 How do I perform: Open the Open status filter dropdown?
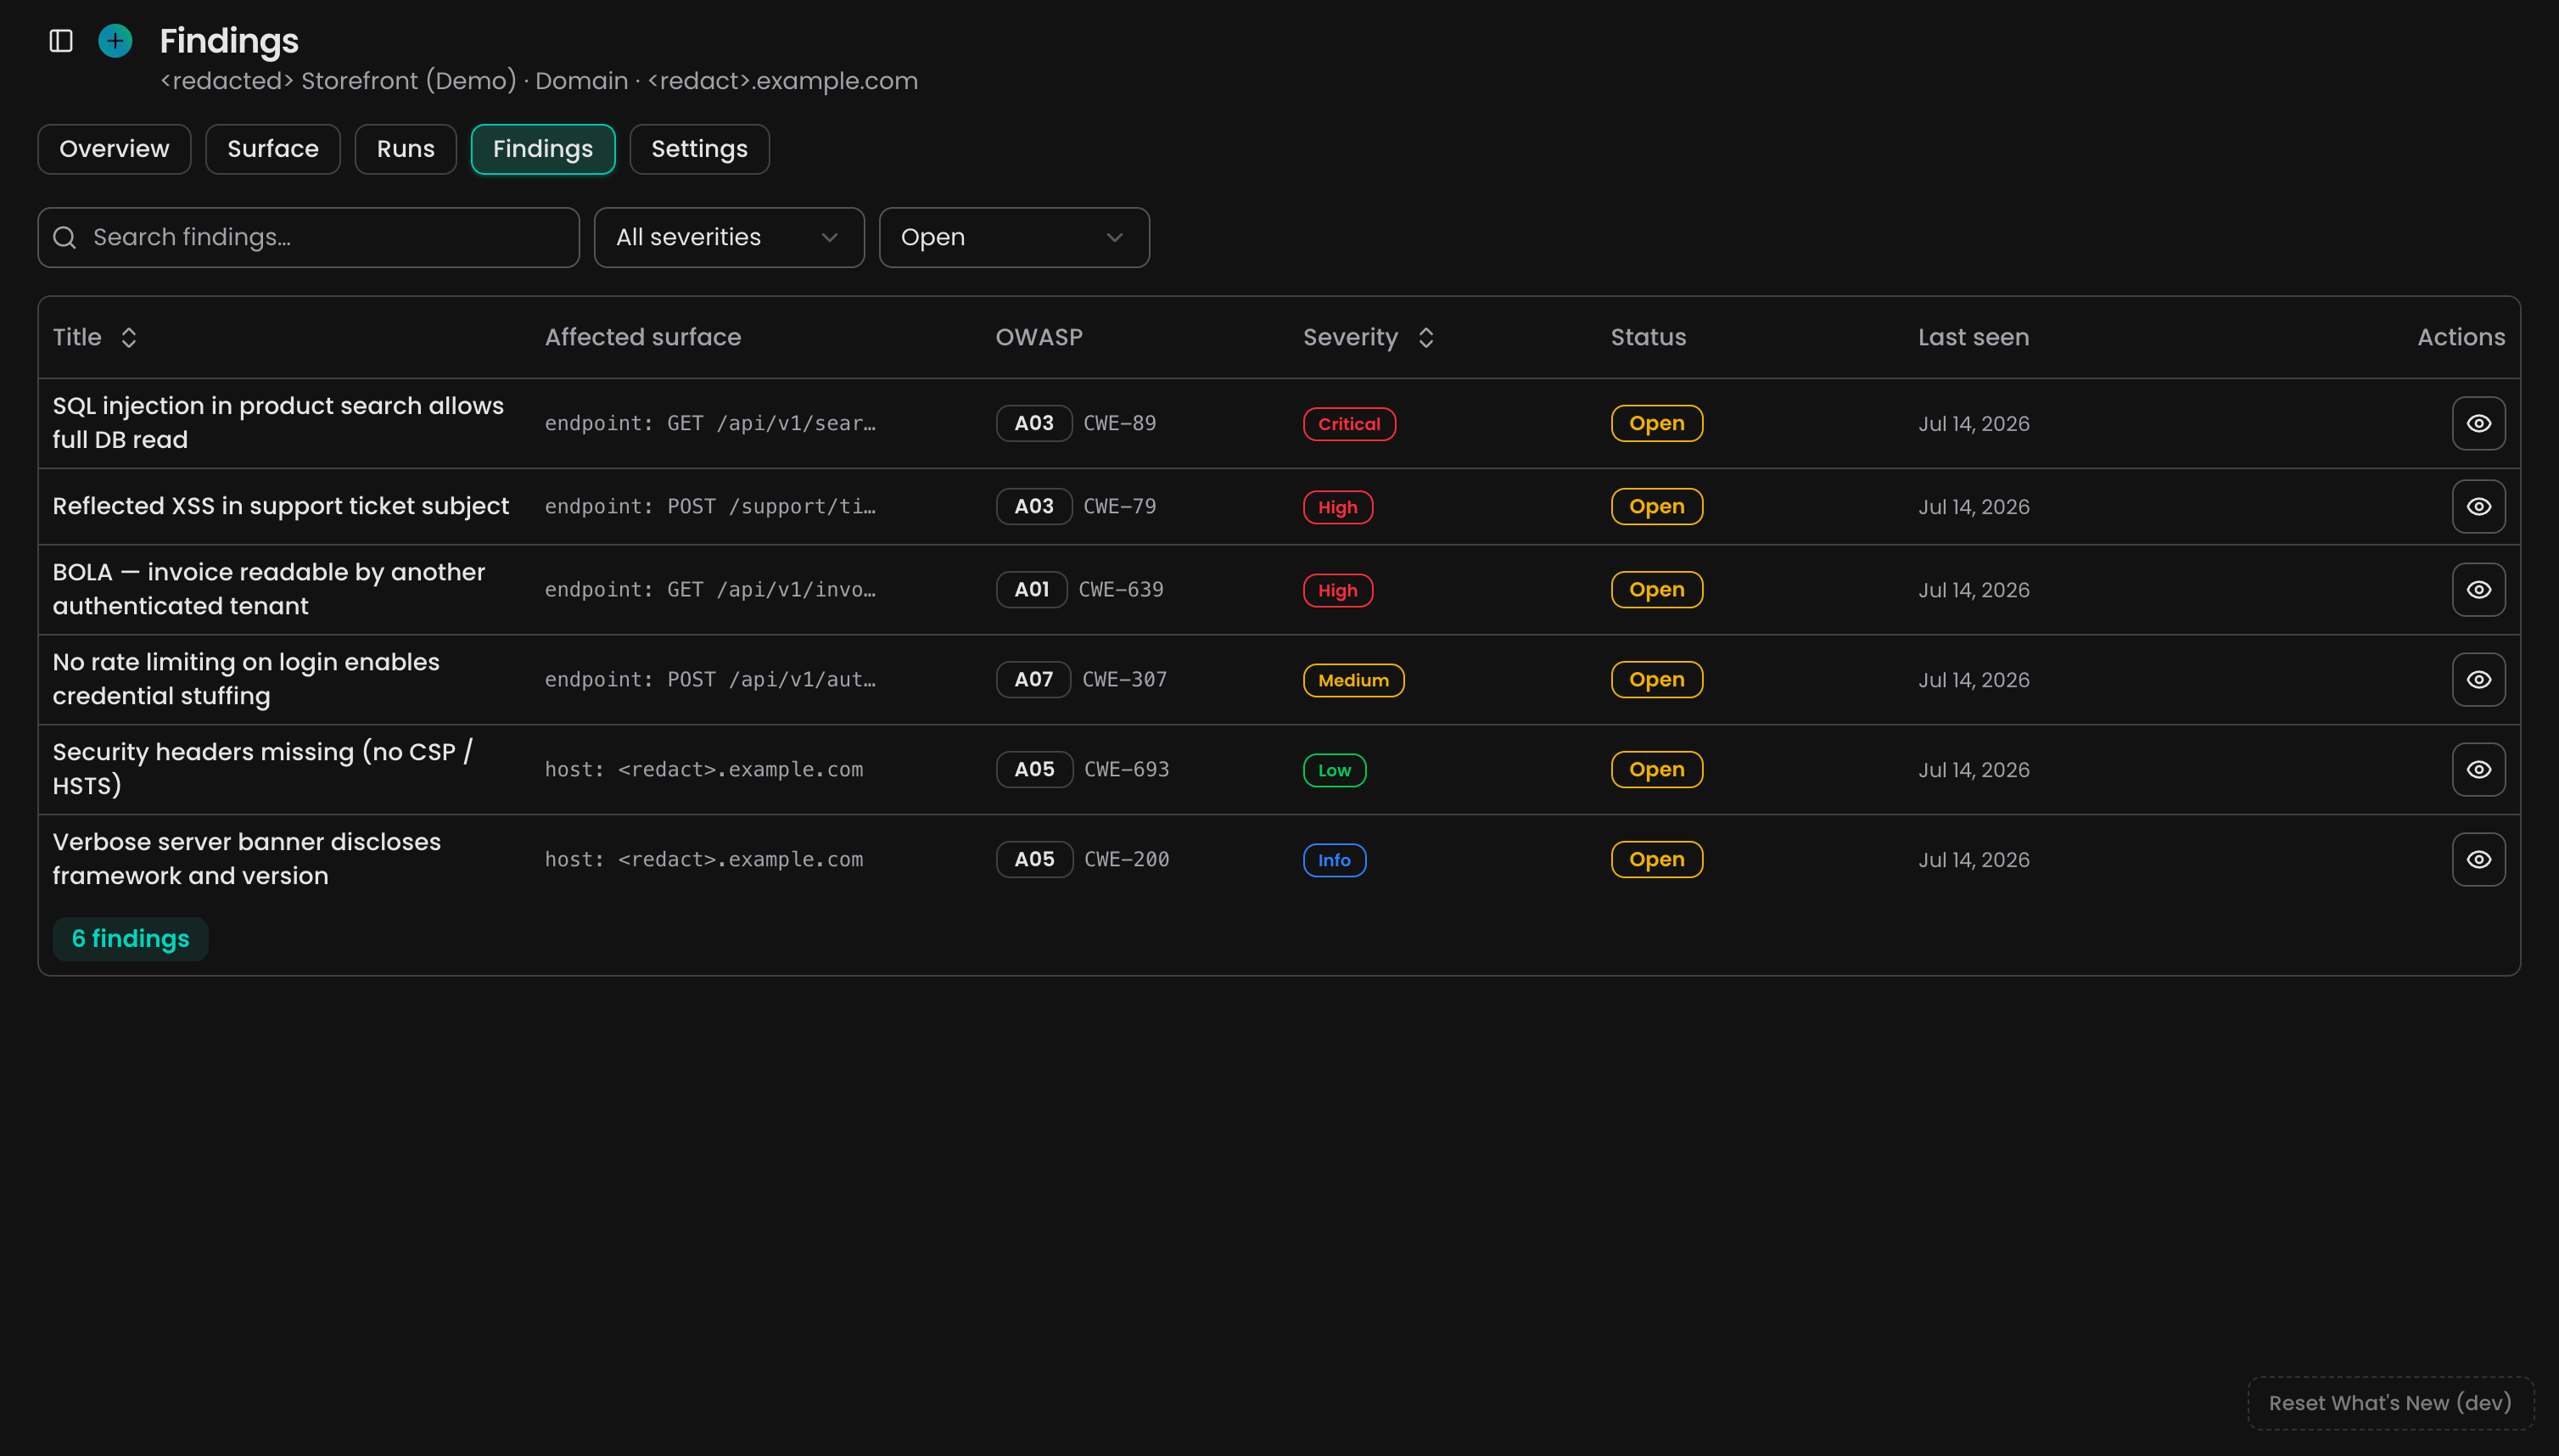[1014, 237]
